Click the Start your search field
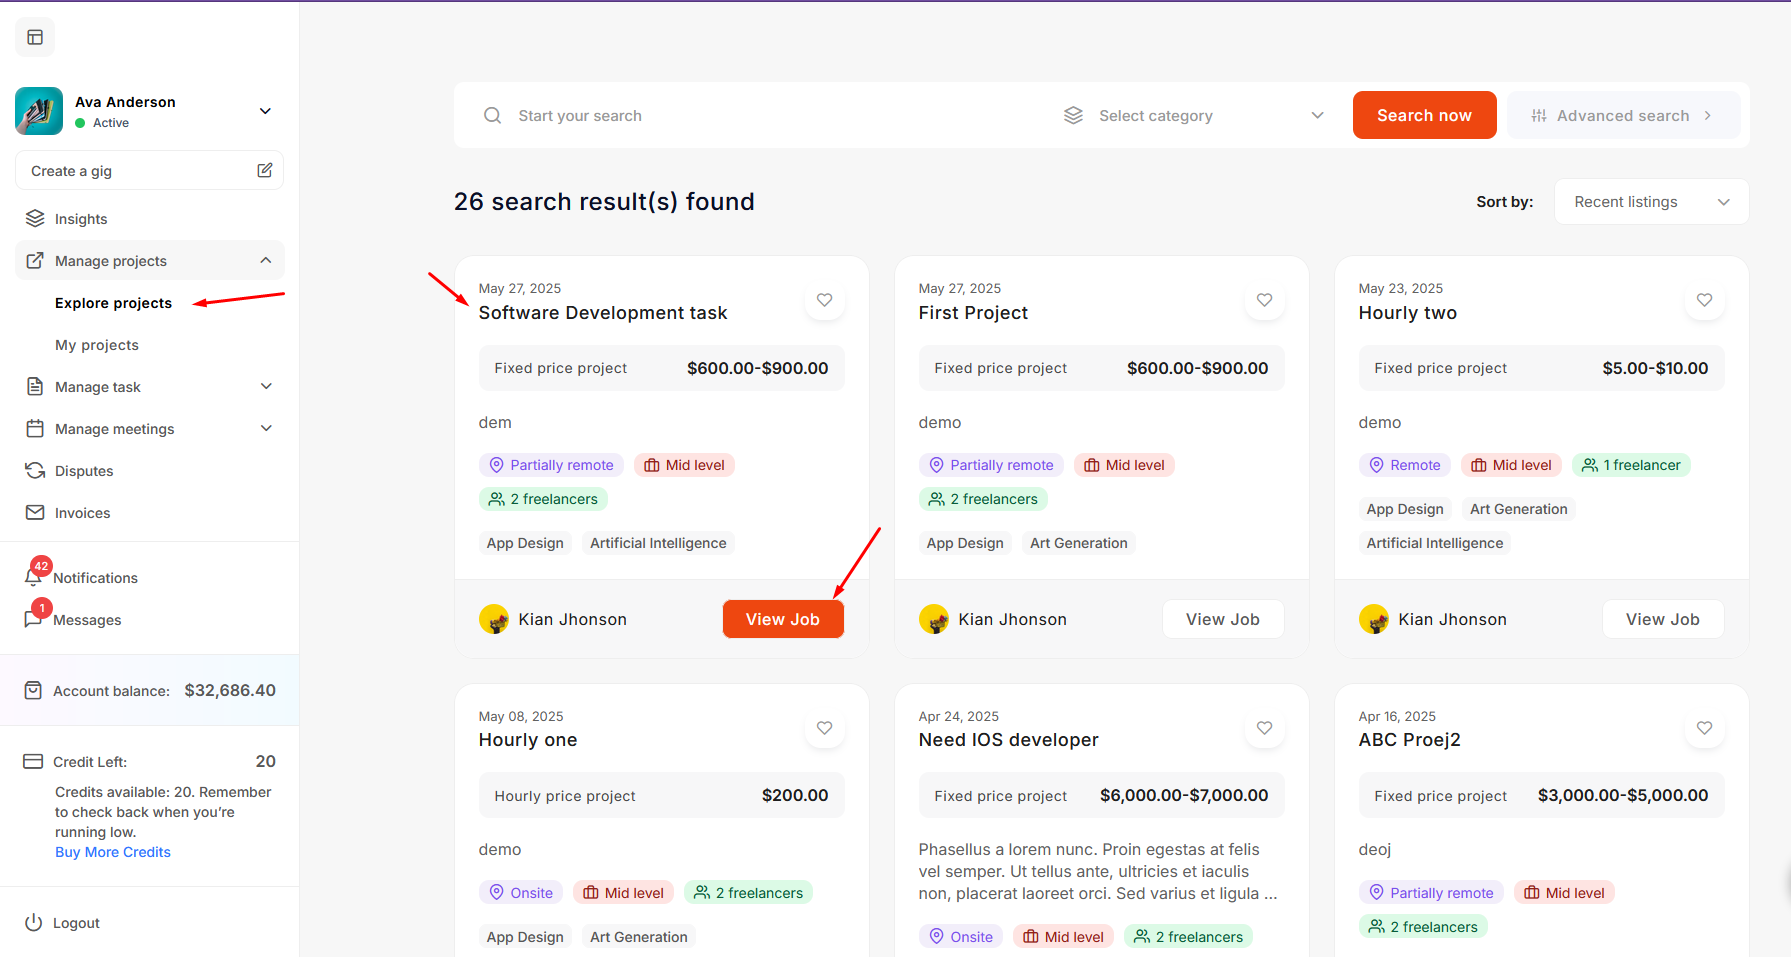 760,116
